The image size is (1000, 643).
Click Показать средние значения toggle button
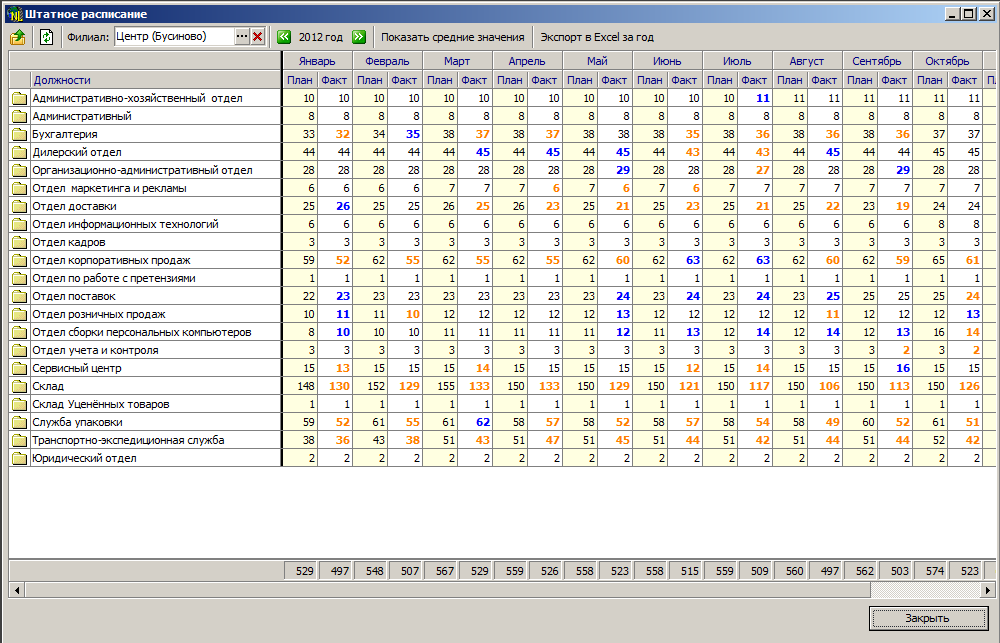coord(452,37)
